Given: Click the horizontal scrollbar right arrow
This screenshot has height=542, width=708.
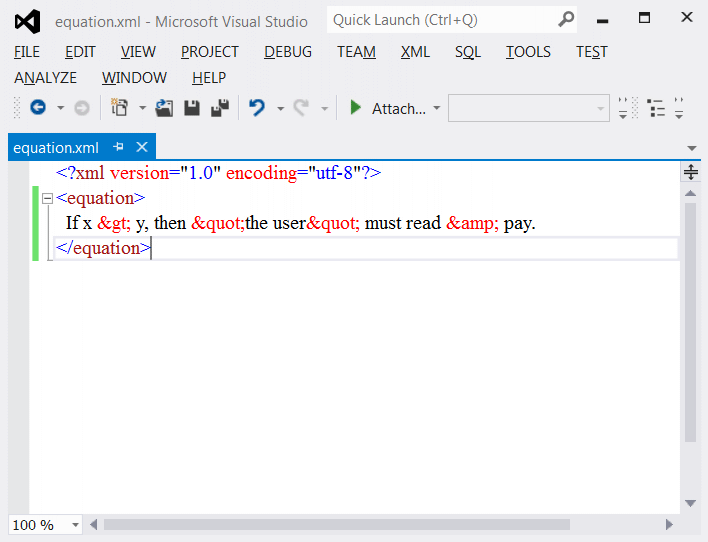Looking at the screenshot, I should coord(669,524).
